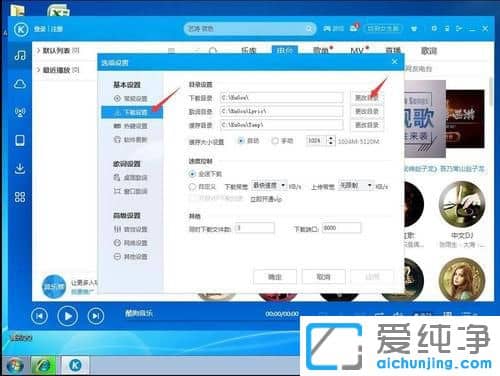Open the Windows Start menu
Image resolution: width=500 pixels, height=376 pixels.
(x=14, y=366)
